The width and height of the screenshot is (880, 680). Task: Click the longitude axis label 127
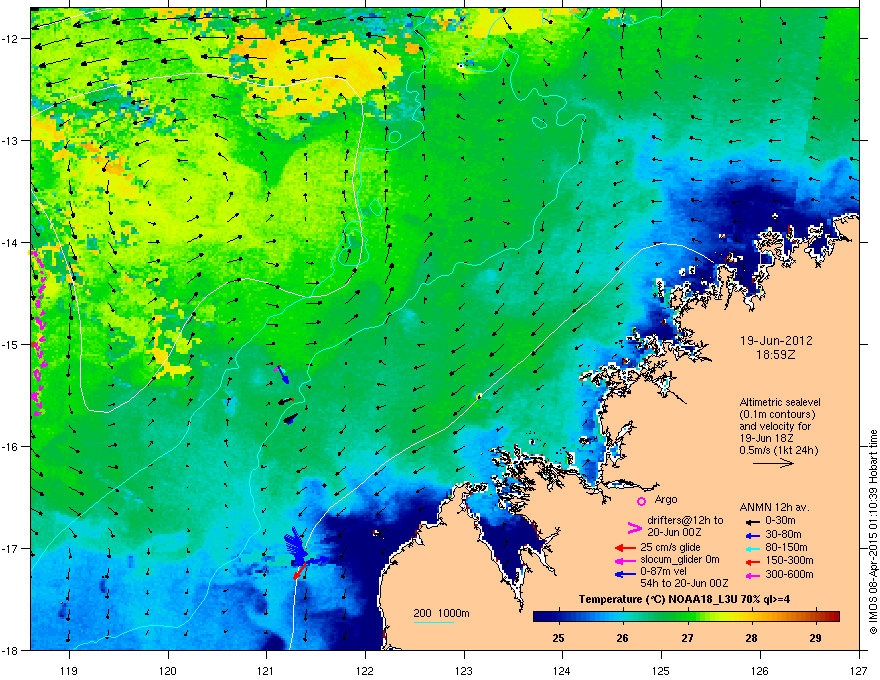coord(859,671)
